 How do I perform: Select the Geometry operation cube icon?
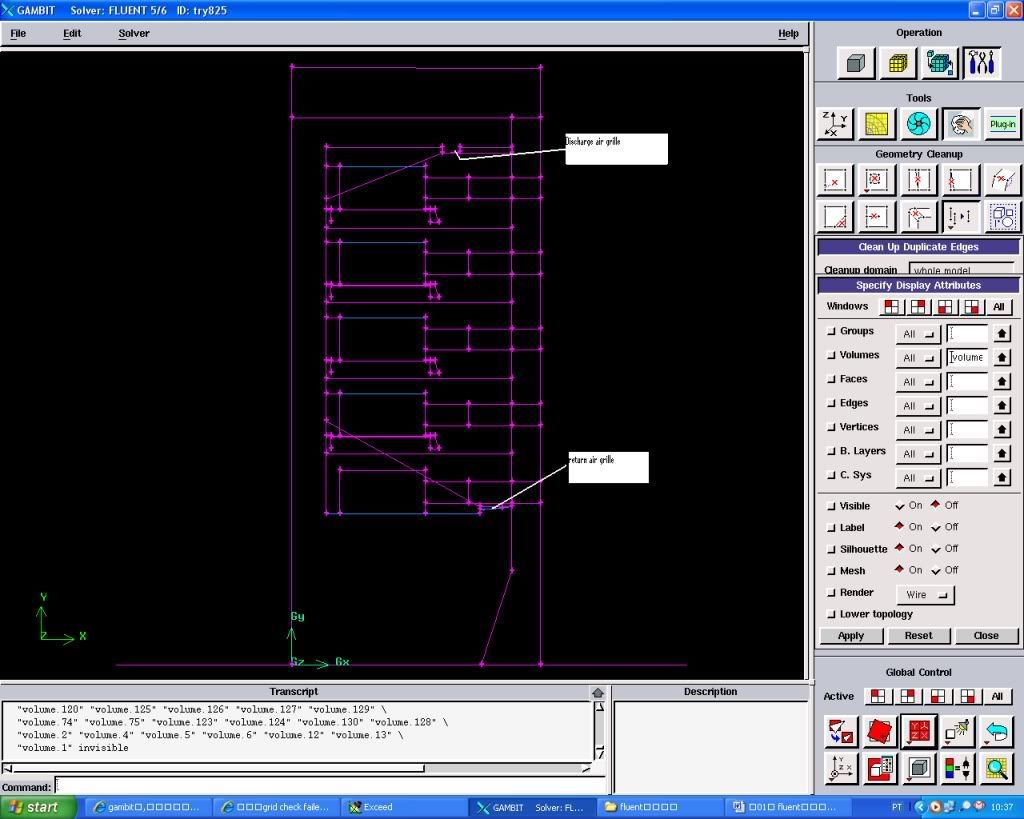click(x=855, y=64)
